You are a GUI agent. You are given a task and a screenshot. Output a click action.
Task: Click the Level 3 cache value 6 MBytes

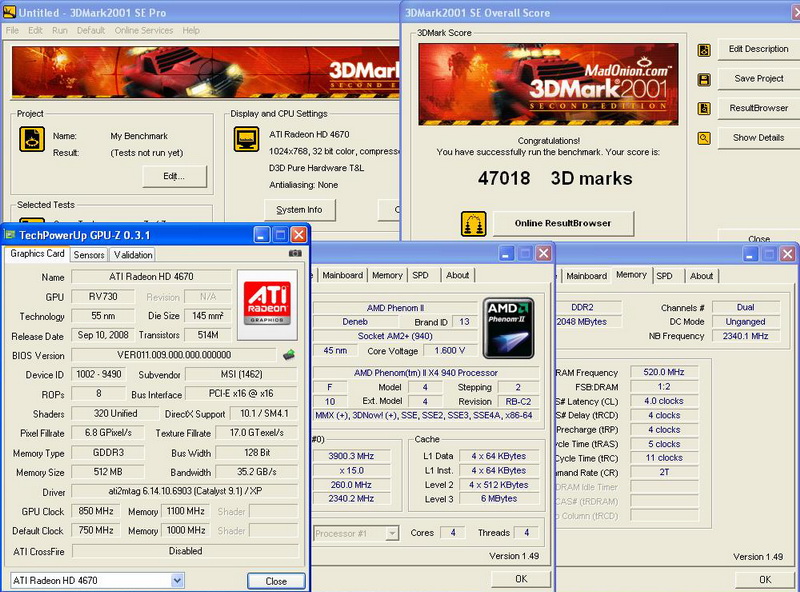click(499, 499)
